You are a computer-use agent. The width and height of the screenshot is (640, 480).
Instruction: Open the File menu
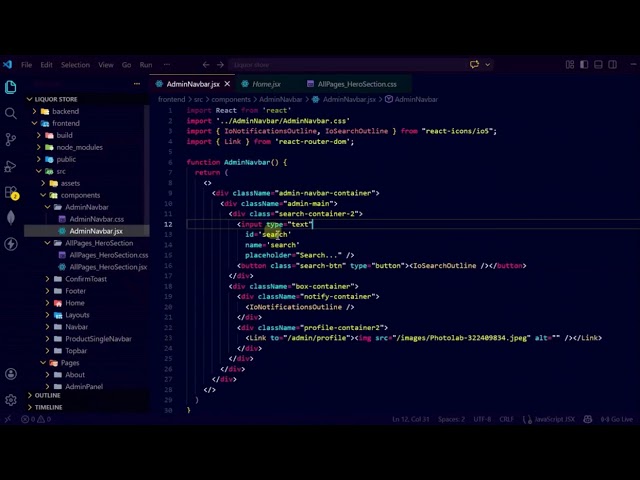point(27,65)
